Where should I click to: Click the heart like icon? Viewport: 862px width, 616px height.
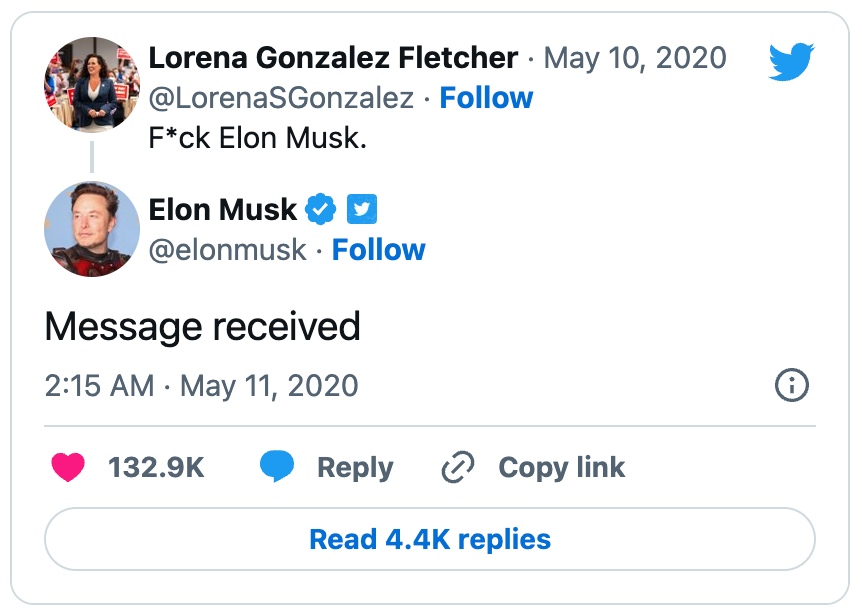68,467
